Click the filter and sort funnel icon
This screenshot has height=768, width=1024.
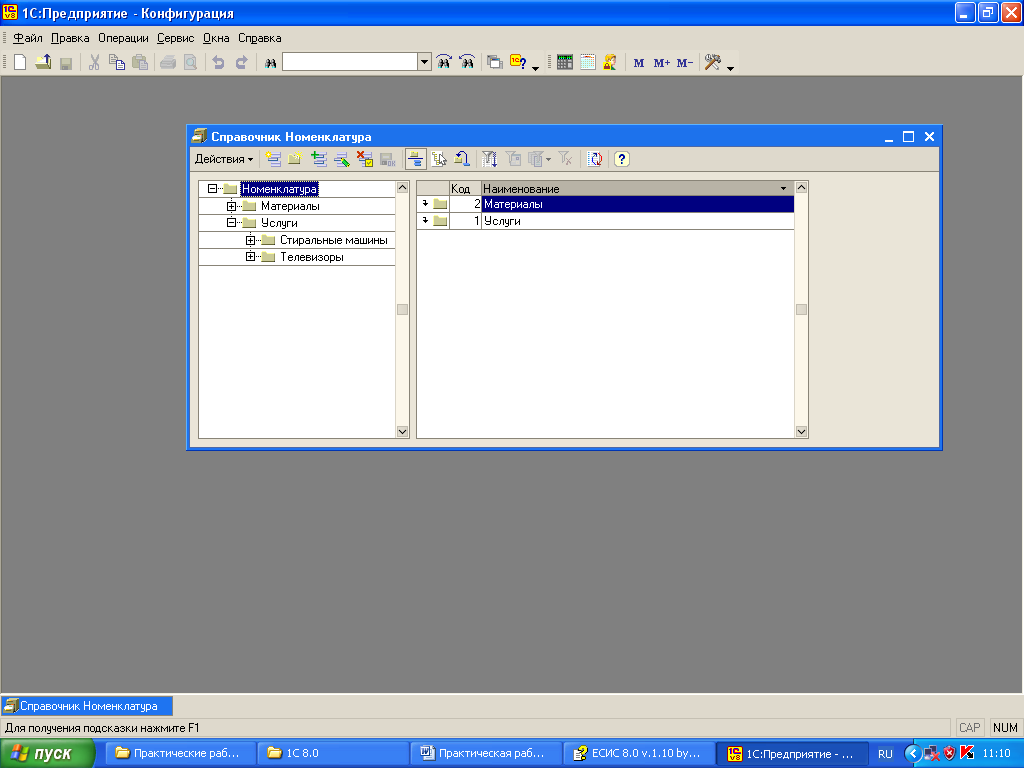pos(490,159)
